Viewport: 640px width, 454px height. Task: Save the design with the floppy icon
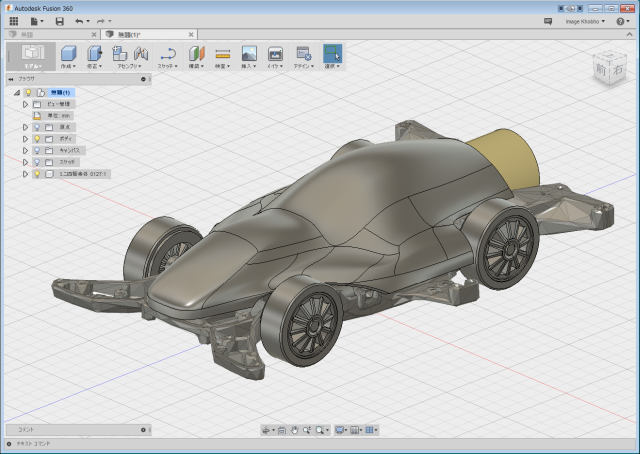[x=60, y=21]
